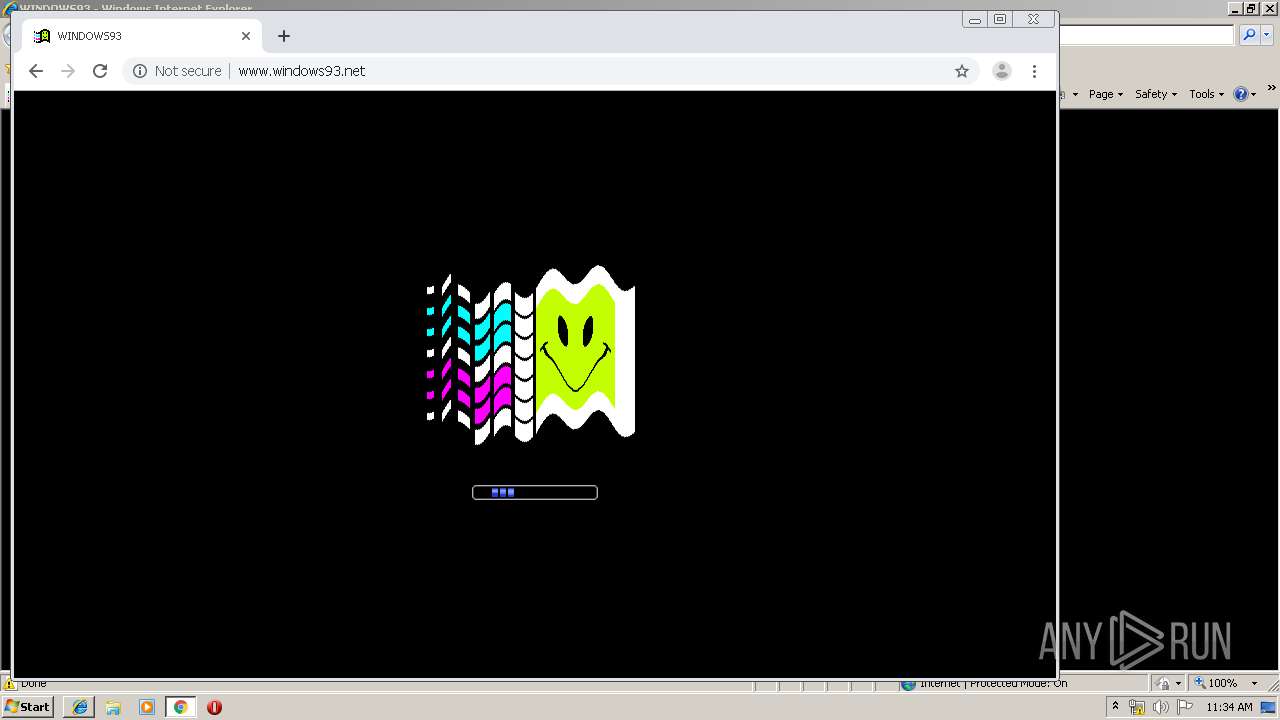The image size is (1280, 720).
Task: Maximize the Chrome window
Action: 1000,19
